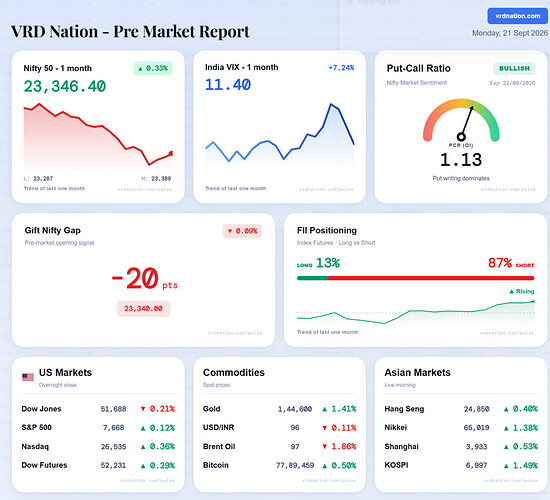Click the BULLISH sentiment badge

[x=514, y=68]
